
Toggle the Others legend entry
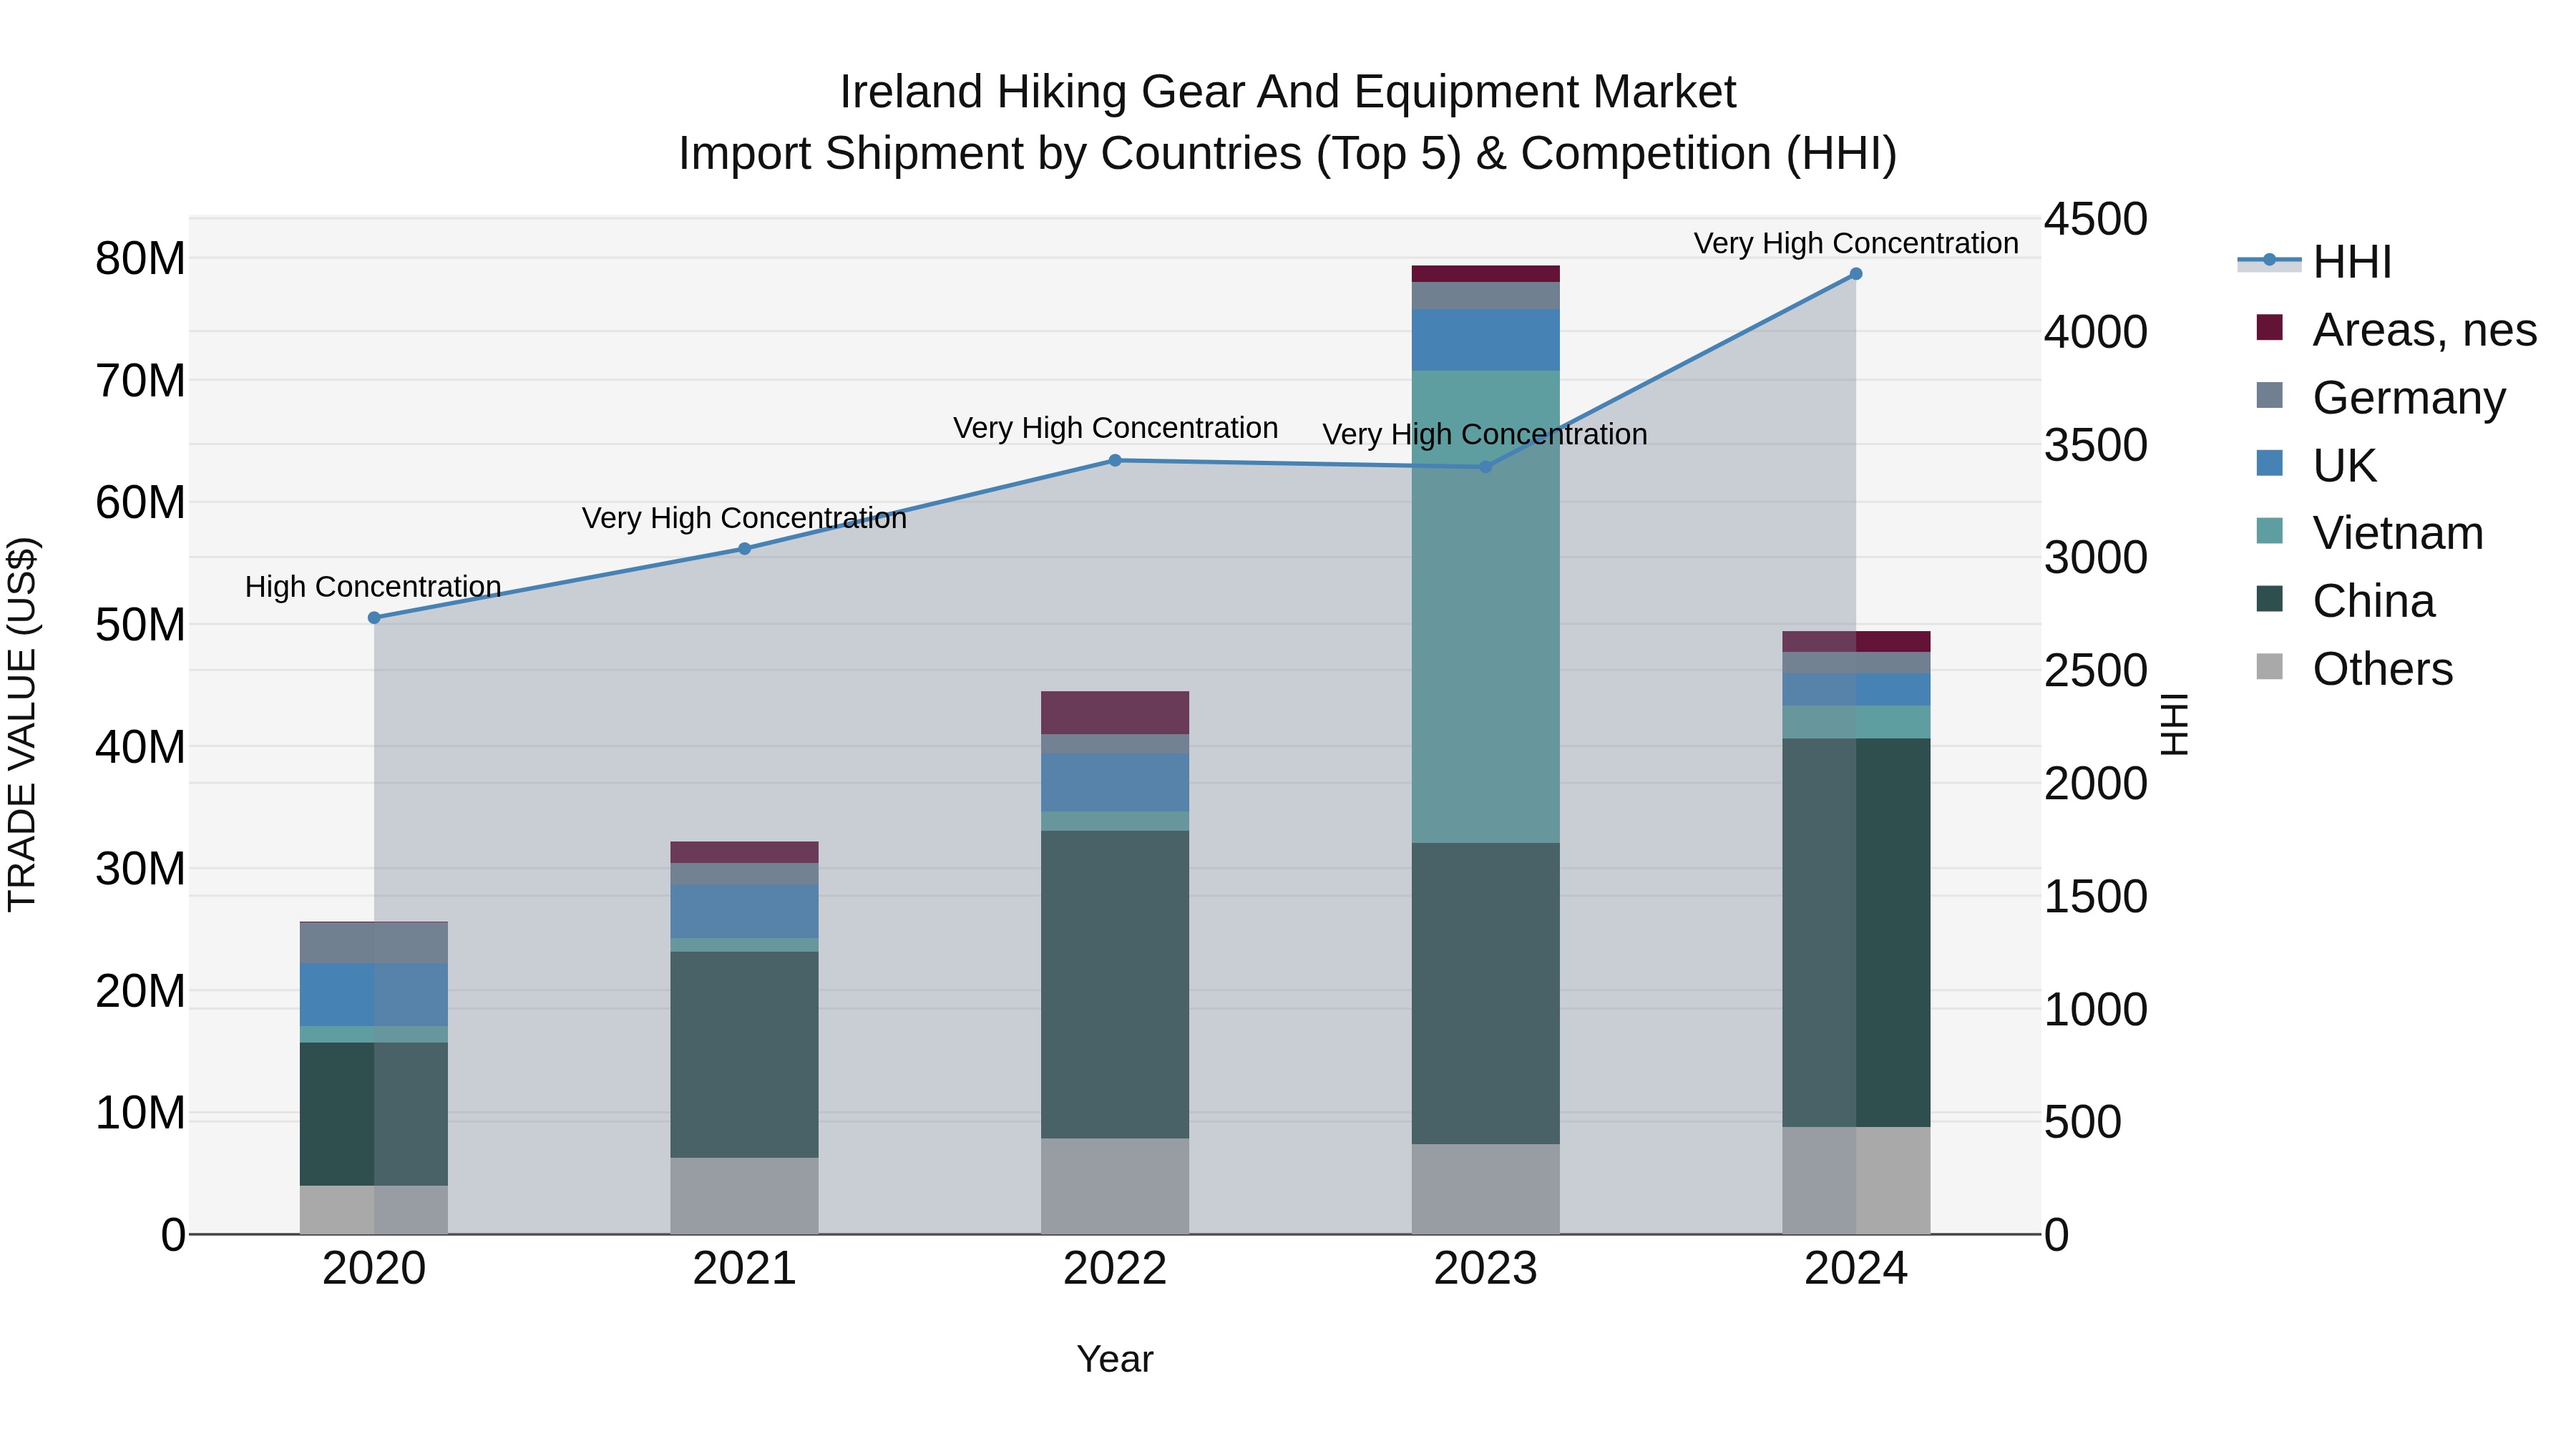pos(2354,669)
